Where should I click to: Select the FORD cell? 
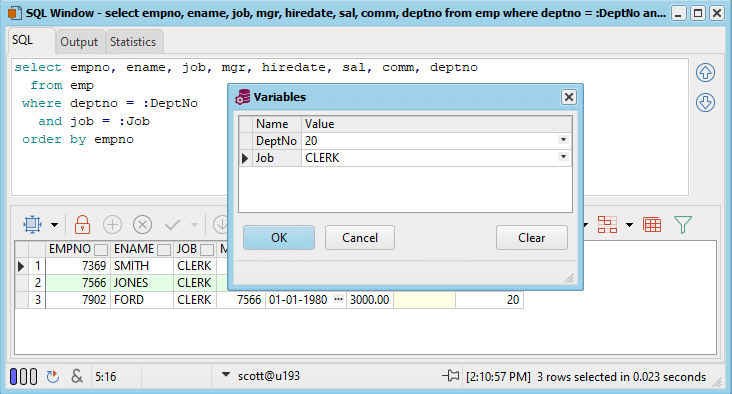click(141, 300)
